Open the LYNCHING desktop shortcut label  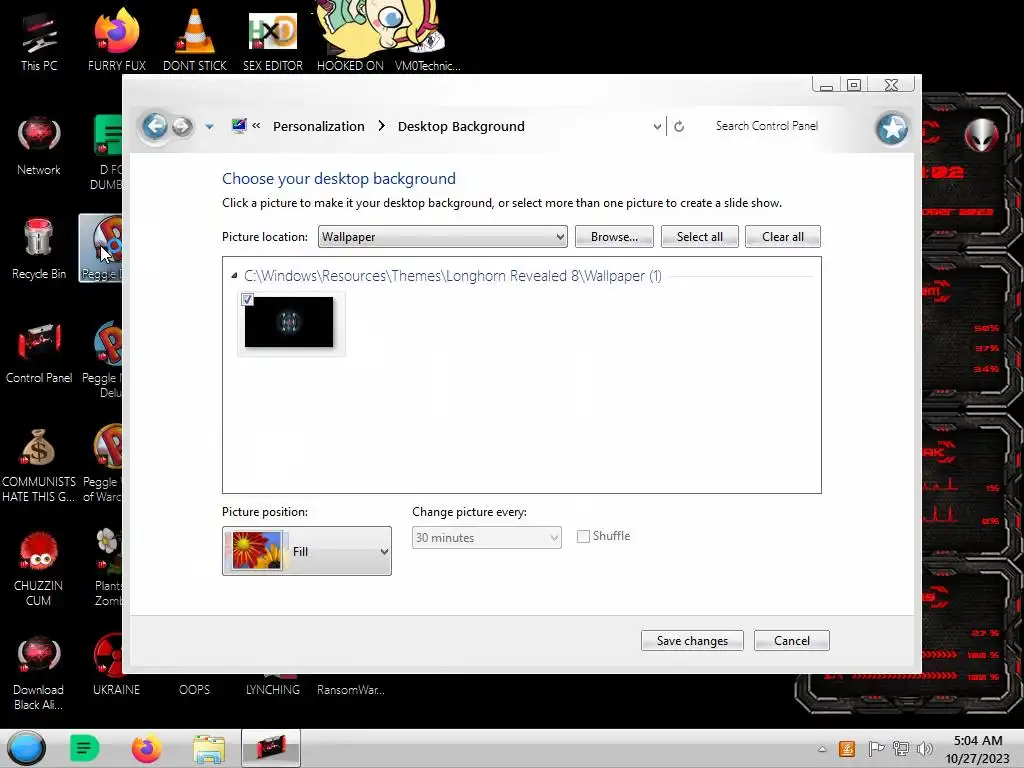click(x=273, y=690)
